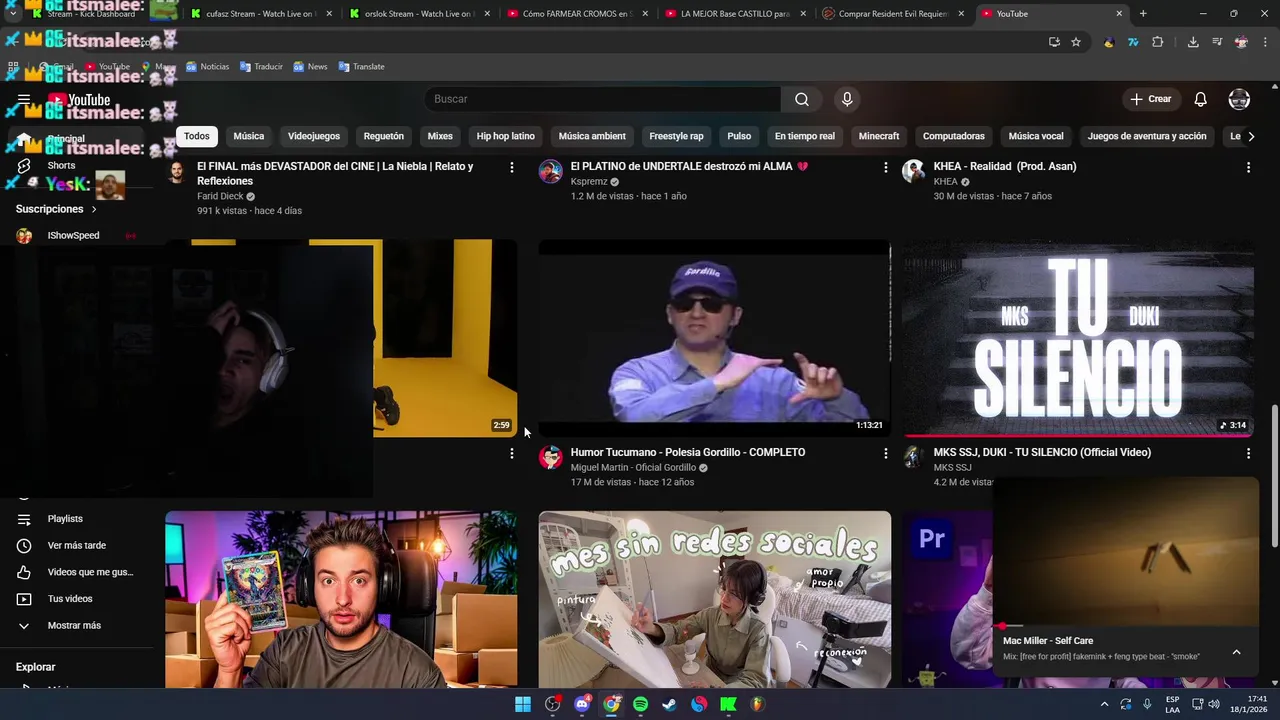The height and width of the screenshot is (720, 1280).
Task: Click the search magnifier button
Action: click(802, 99)
